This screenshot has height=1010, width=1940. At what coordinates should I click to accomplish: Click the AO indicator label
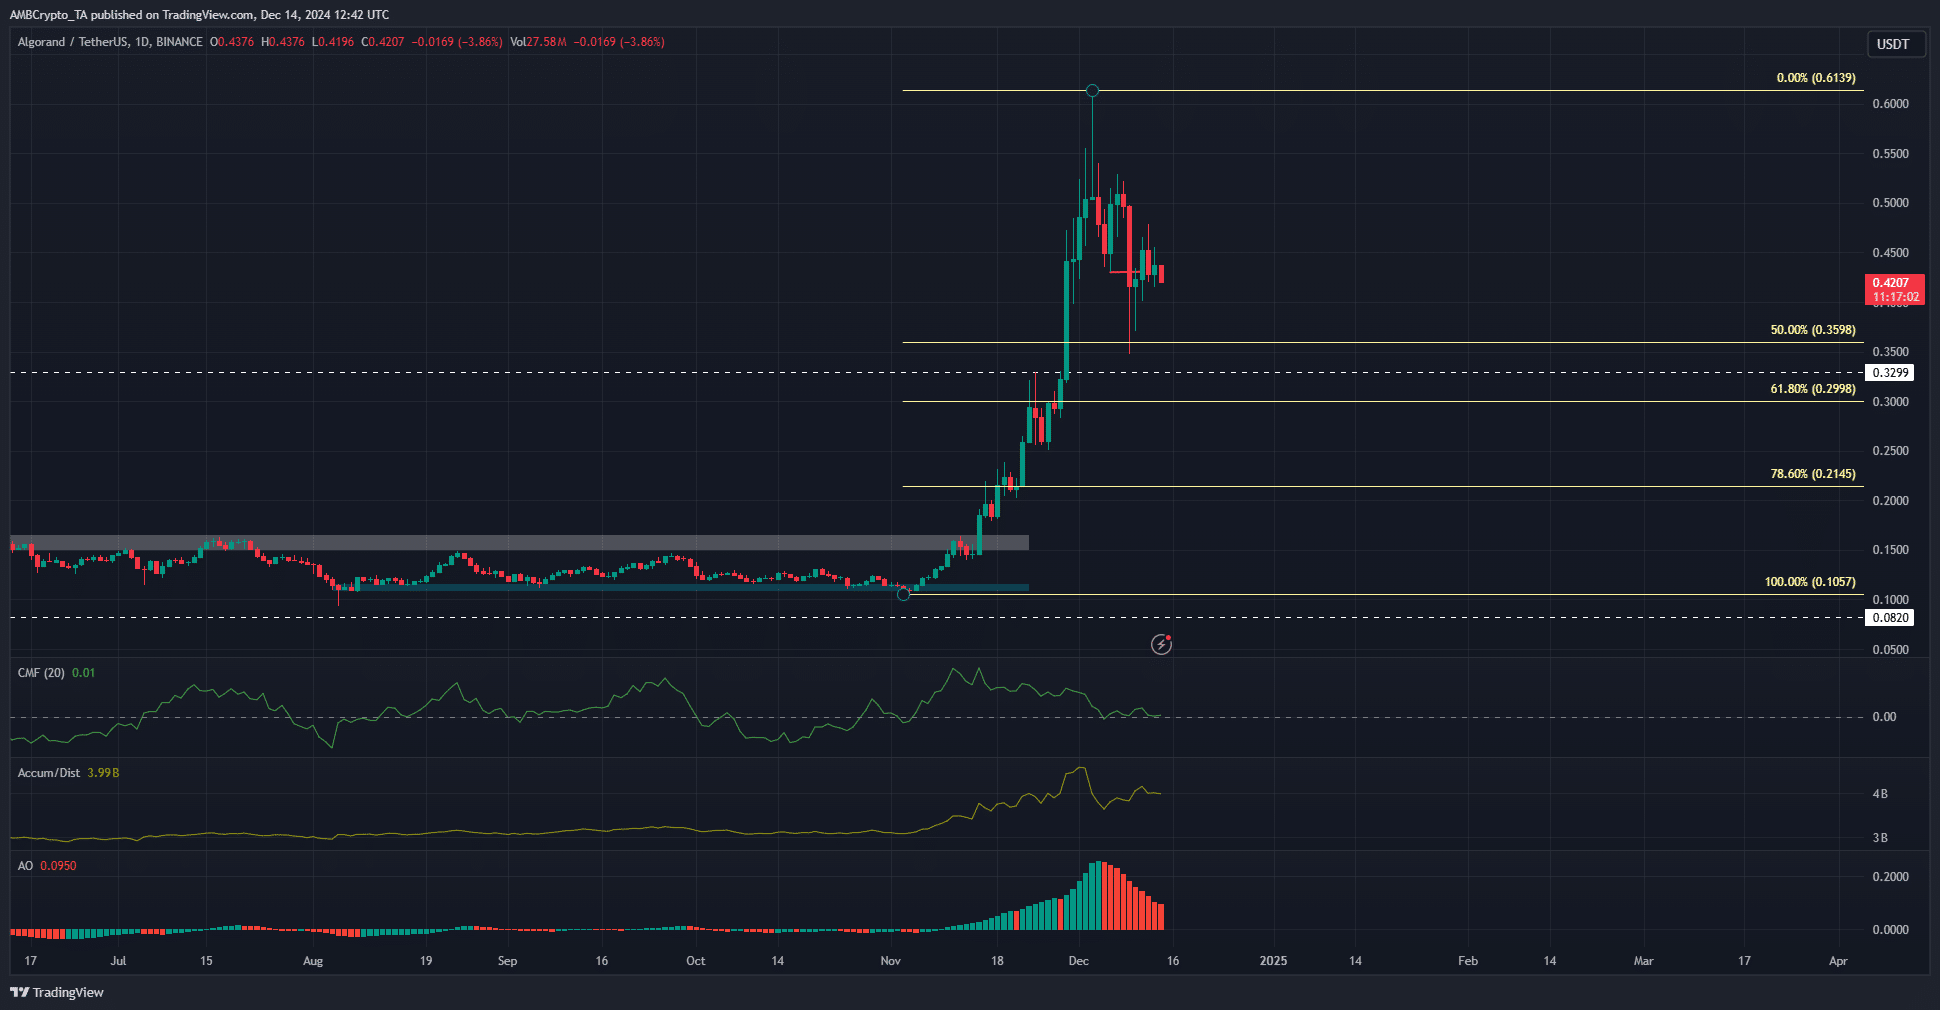click(x=25, y=866)
